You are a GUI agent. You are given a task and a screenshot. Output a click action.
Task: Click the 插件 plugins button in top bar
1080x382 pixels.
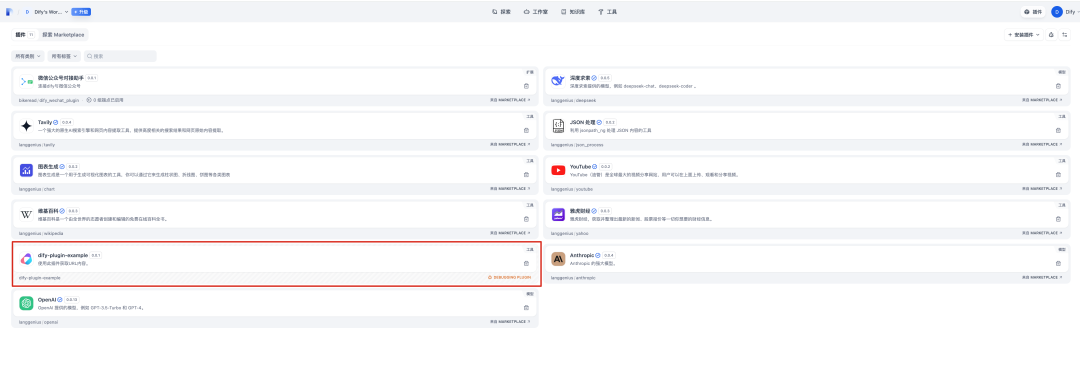click(x=1033, y=12)
